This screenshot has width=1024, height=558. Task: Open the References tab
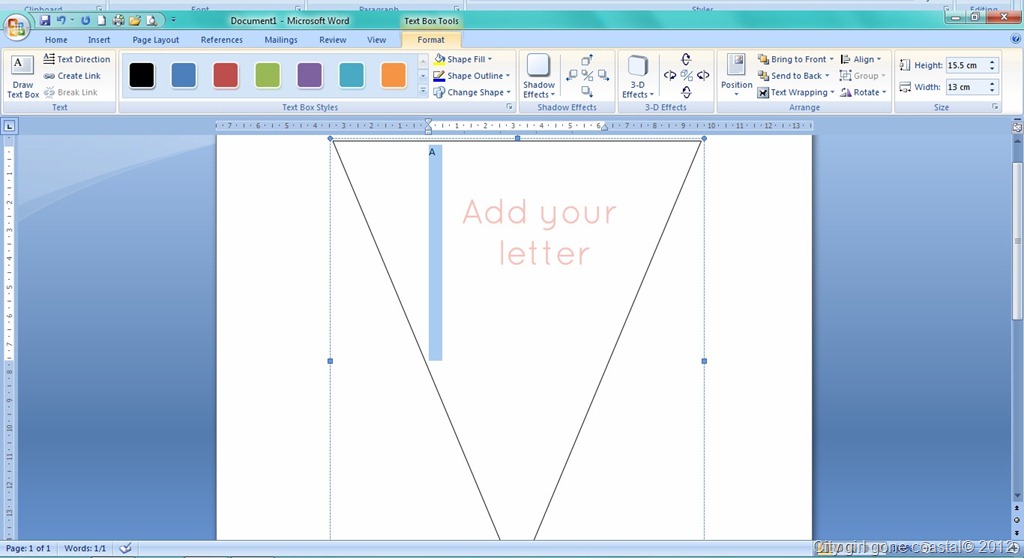pyautogui.click(x=221, y=40)
